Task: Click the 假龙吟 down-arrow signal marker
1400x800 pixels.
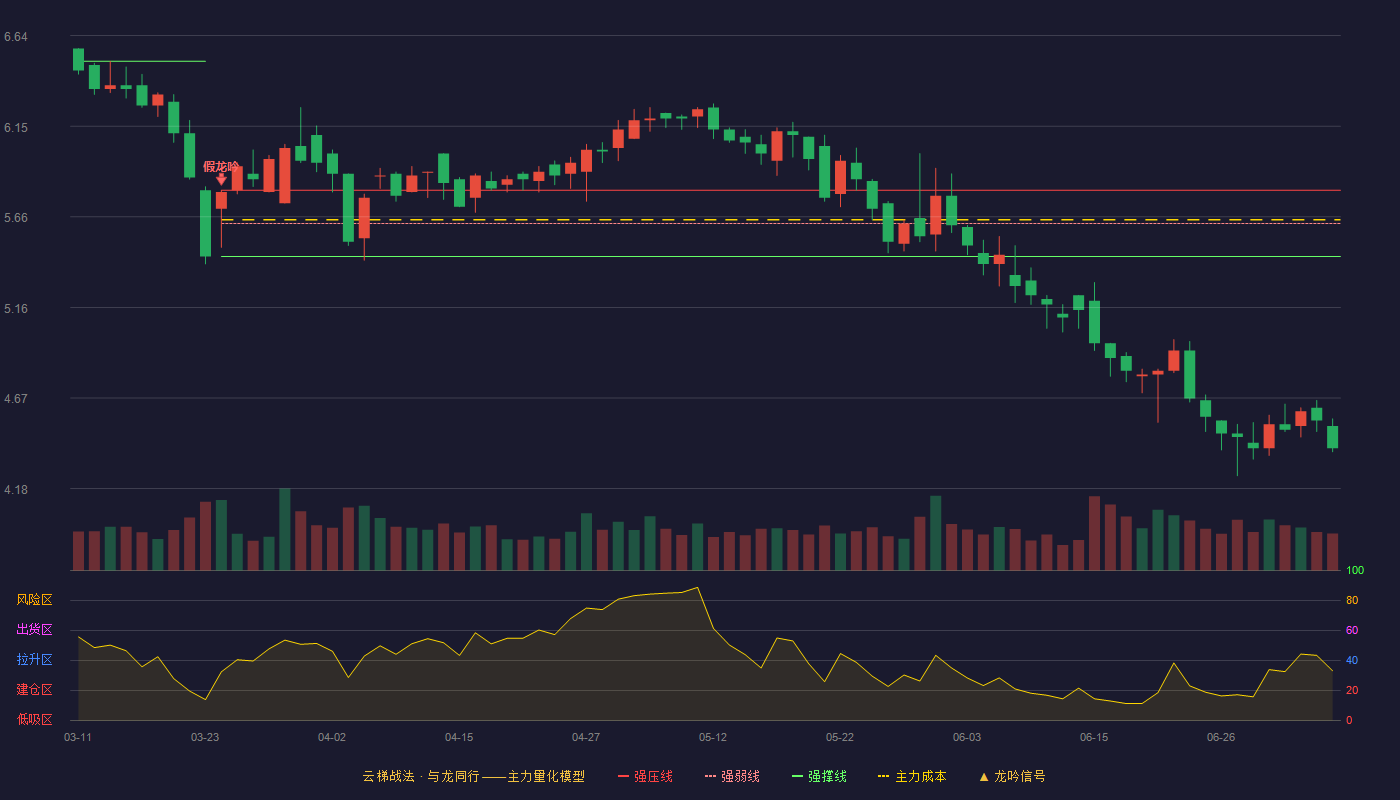Action: tap(221, 179)
